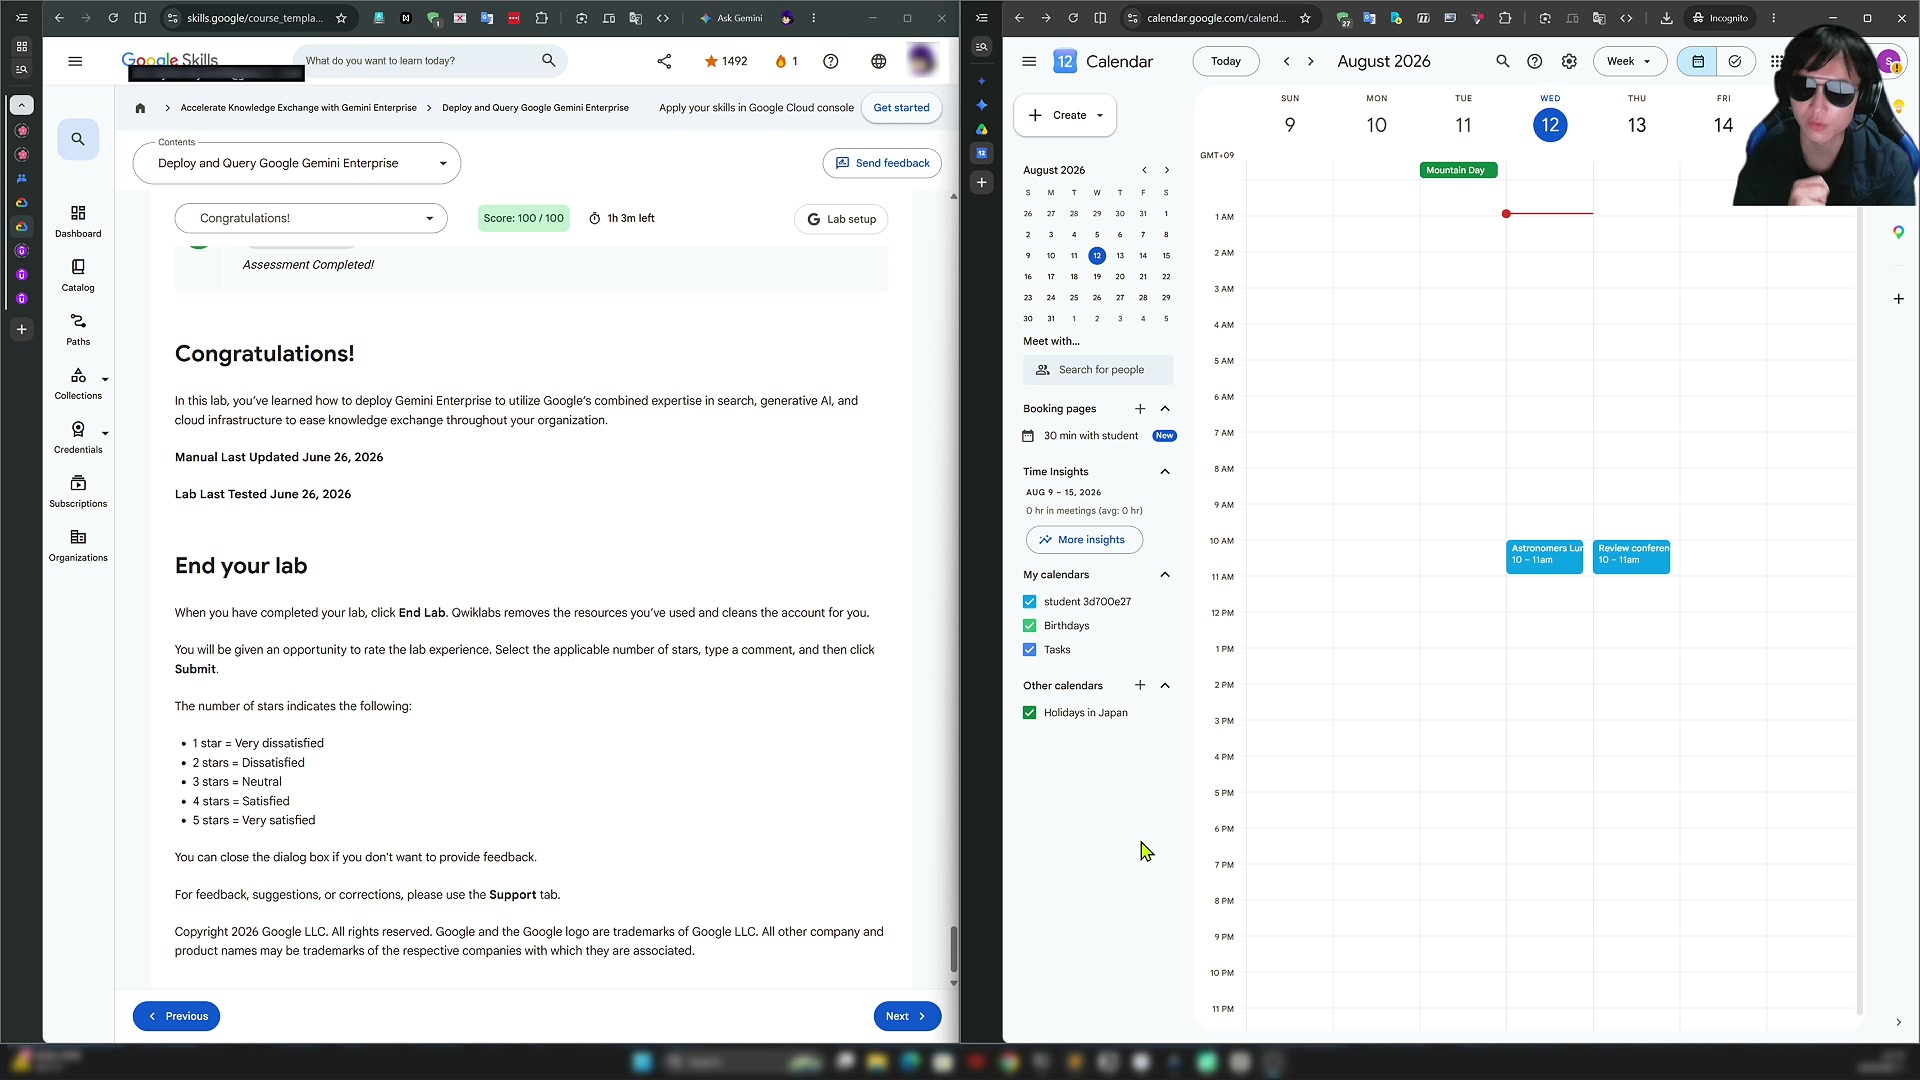The height and width of the screenshot is (1080, 1920).
Task: Click the sidebar search button in Skills
Action: point(78,139)
